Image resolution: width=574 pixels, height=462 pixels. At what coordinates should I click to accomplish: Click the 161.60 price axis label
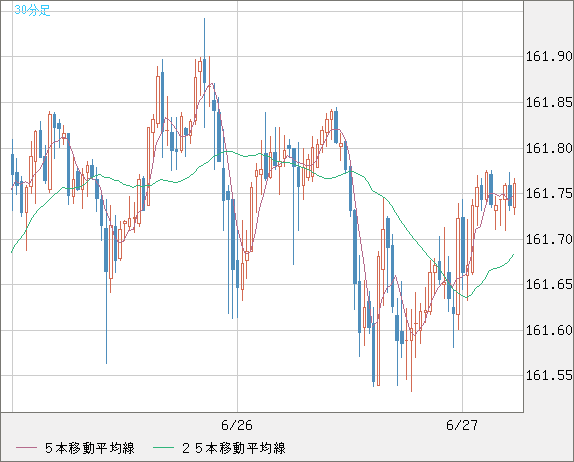[549, 330]
